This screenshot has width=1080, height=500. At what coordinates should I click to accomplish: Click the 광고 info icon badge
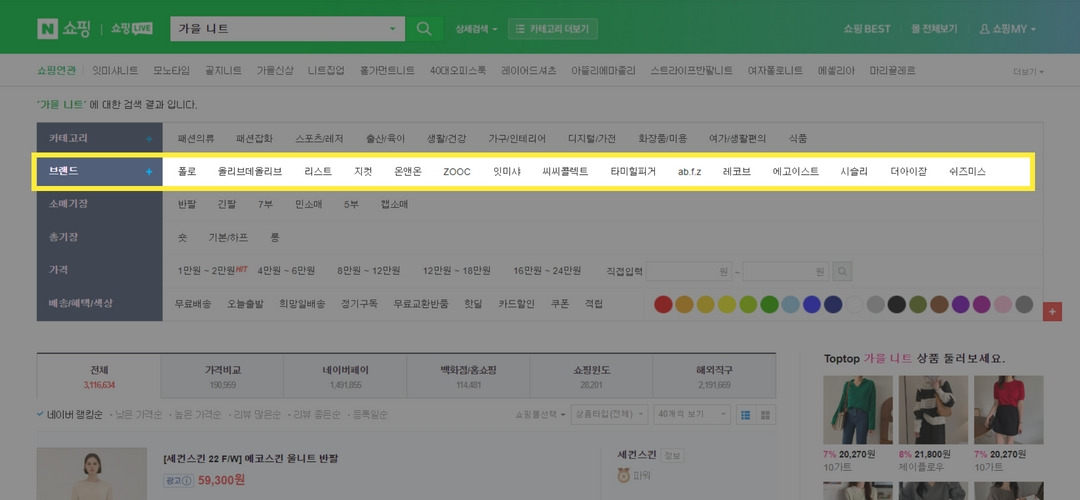(178, 479)
